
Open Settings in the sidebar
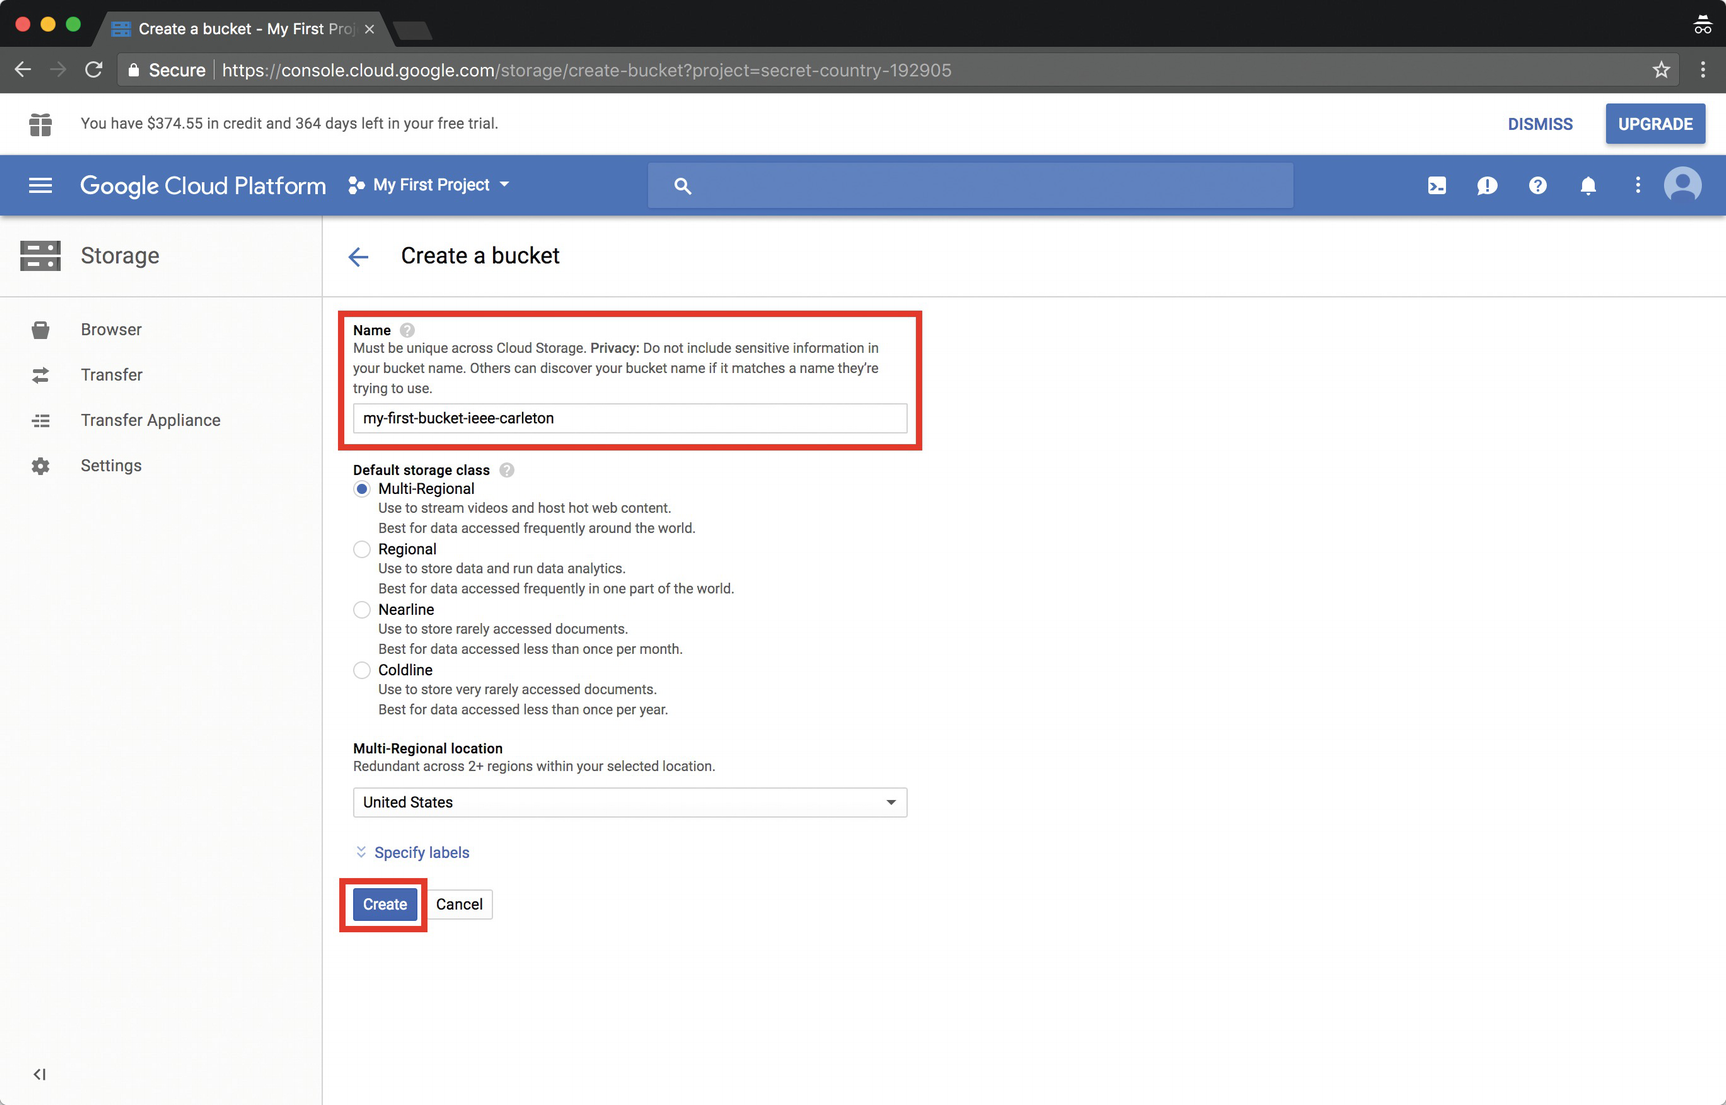click(x=111, y=466)
